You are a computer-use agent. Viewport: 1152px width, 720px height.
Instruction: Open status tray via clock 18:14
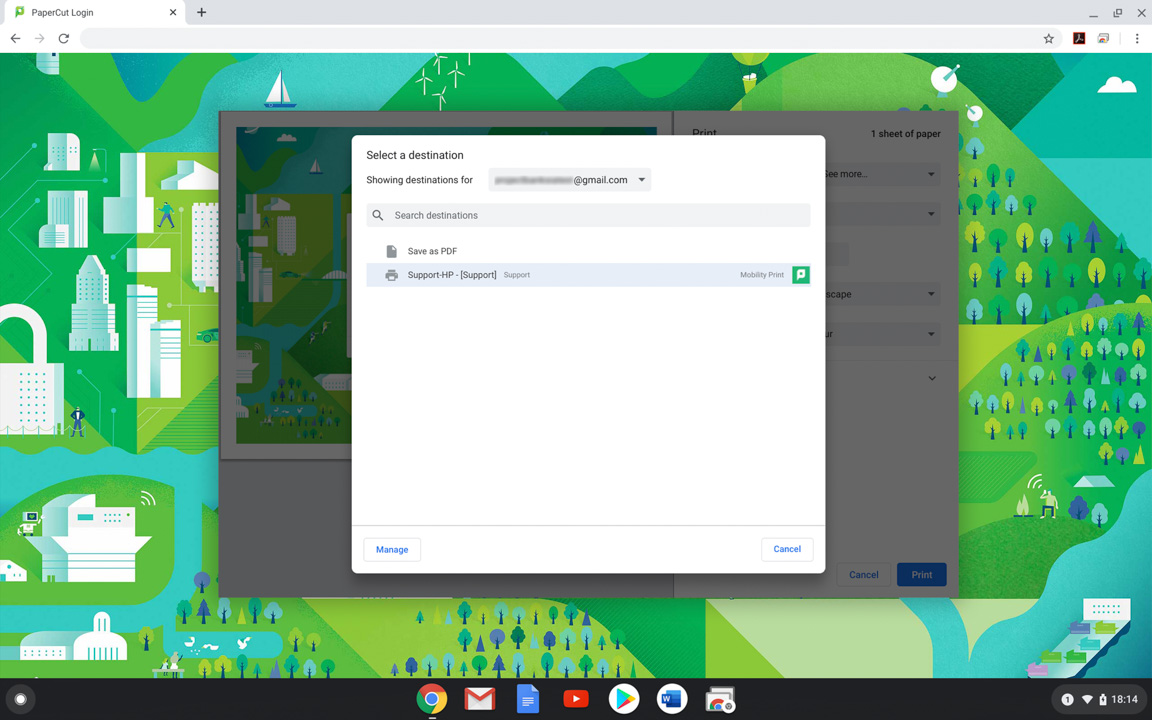(1124, 699)
